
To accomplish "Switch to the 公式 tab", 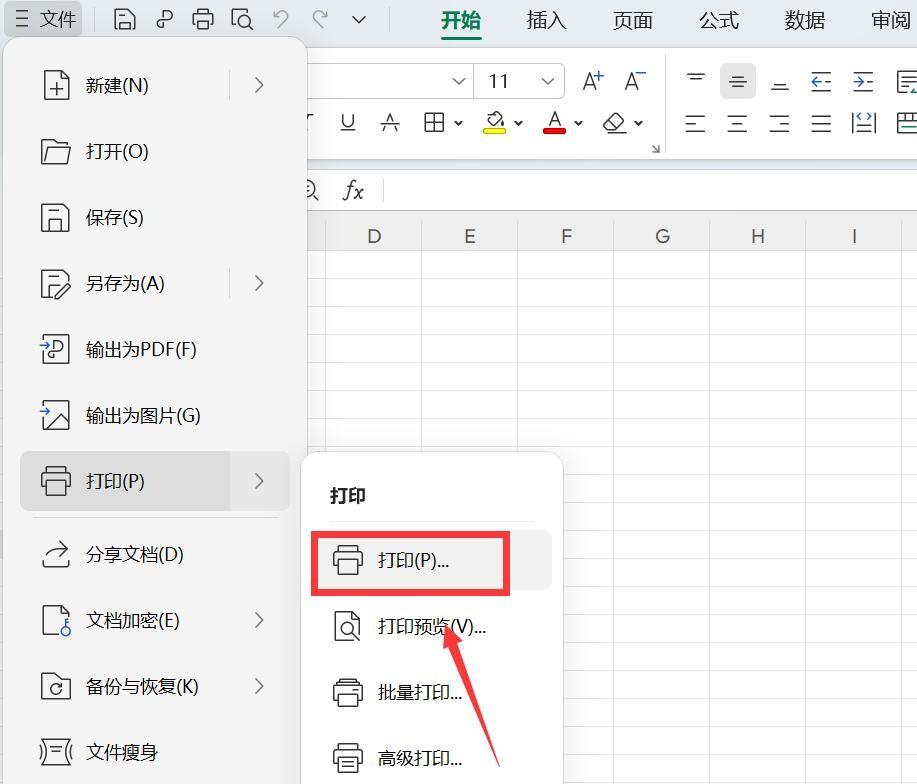I will [719, 20].
